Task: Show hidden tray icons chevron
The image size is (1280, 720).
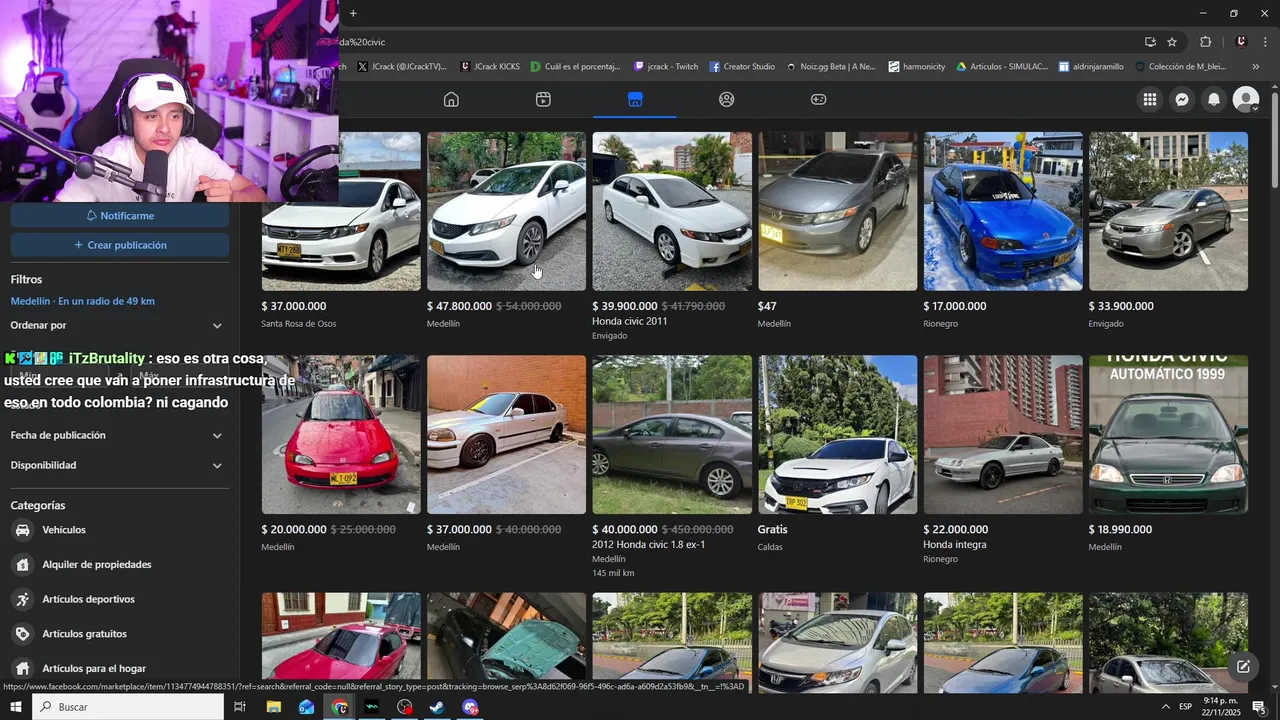Action: [1165, 707]
